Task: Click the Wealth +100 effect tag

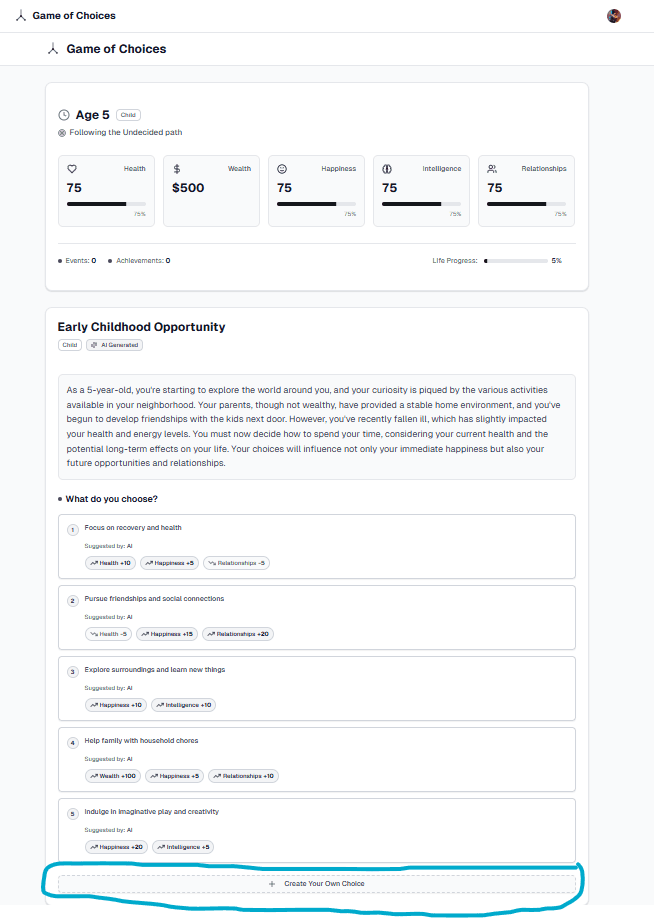Action: pyautogui.click(x=113, y=776)
